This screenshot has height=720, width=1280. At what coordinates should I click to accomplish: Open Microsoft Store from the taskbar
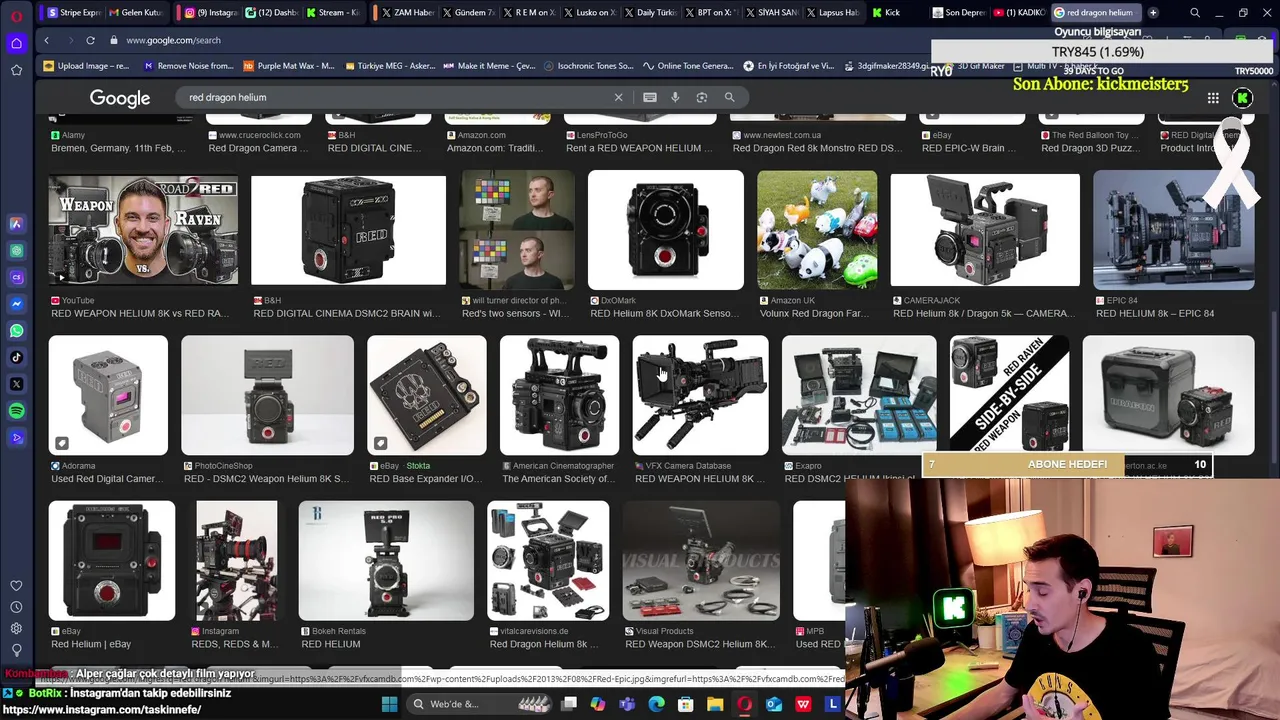[686, 704]
